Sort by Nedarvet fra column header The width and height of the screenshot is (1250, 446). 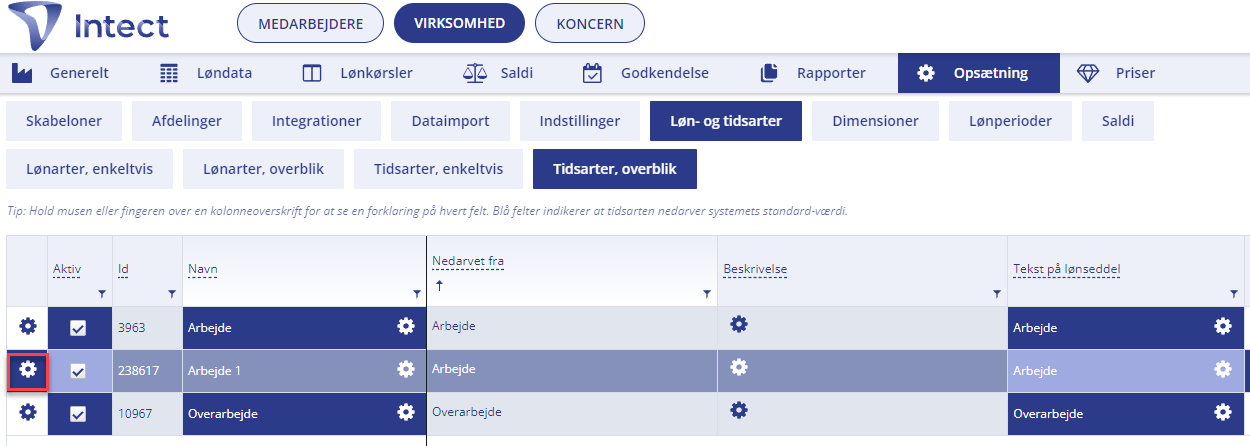coord(468,262)
